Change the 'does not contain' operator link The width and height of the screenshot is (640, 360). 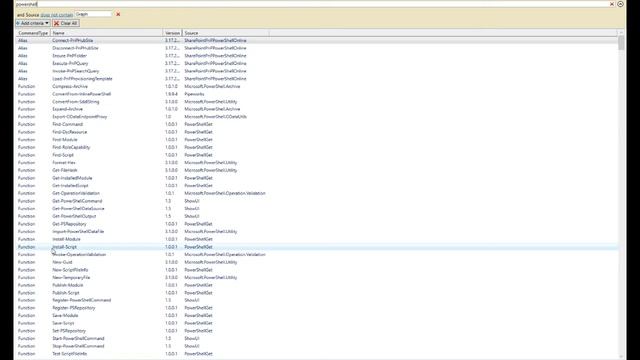[x=57, y=15]
